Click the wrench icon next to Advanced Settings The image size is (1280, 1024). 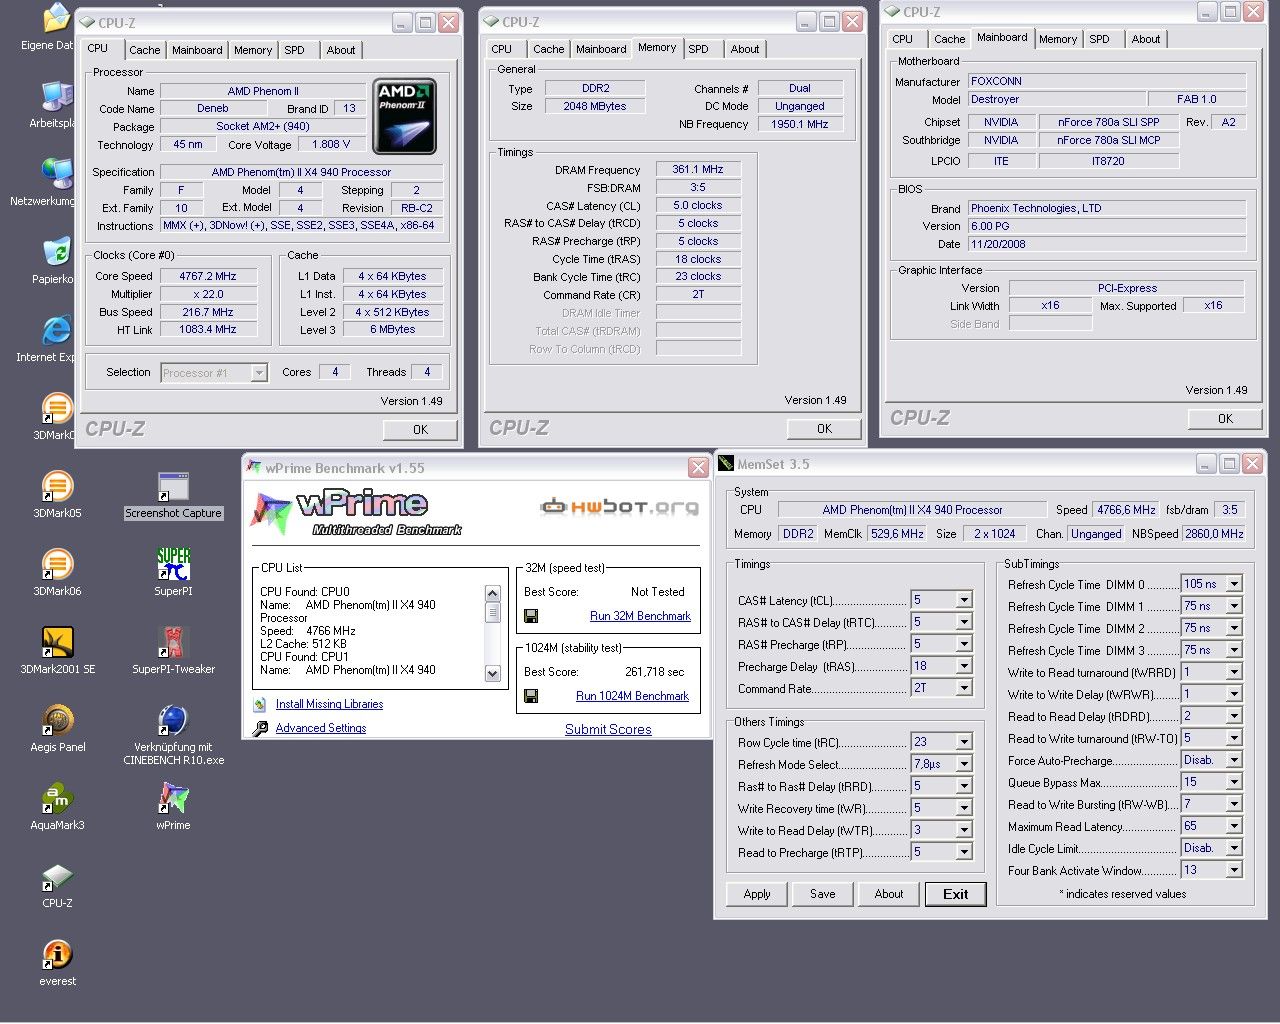point(260,728)
